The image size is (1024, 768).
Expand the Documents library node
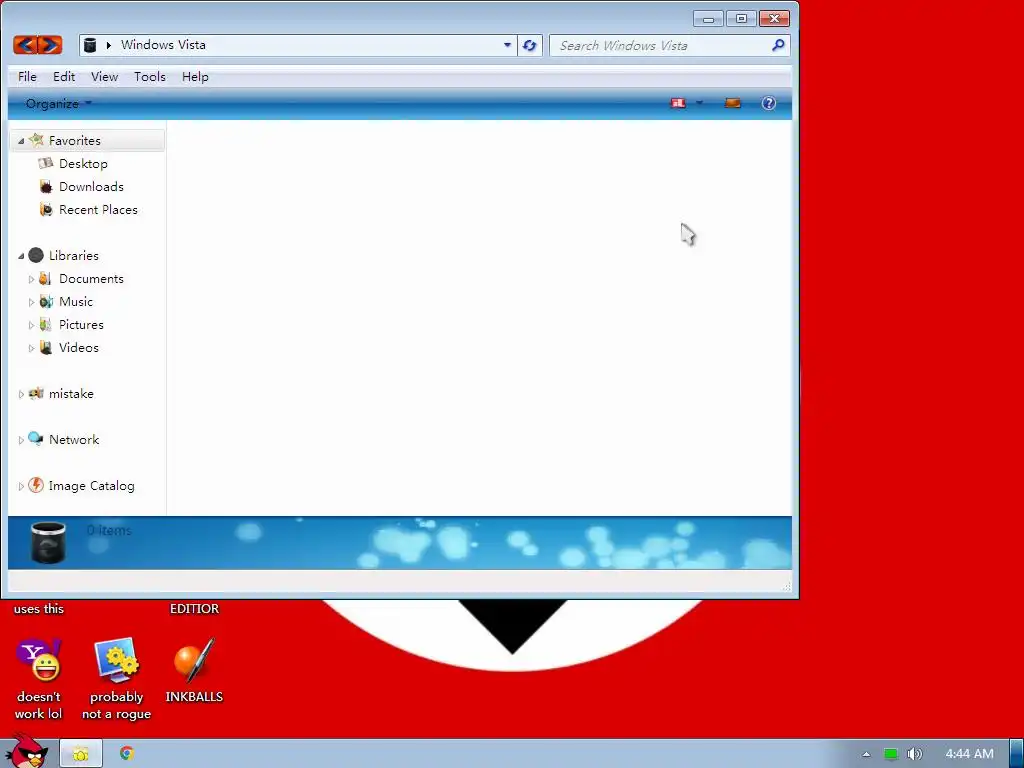[x=31, y=279]
